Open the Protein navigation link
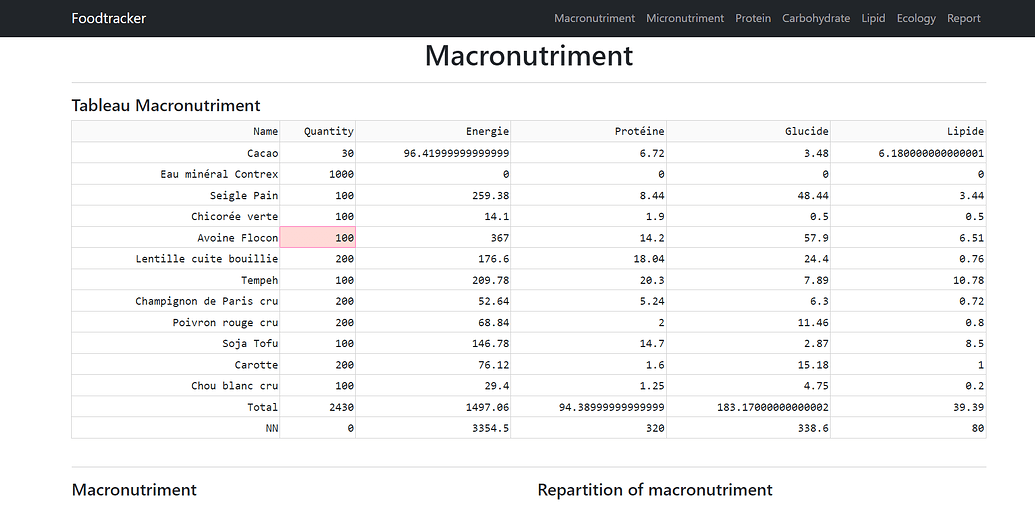The width and height of the screenshot is (1035, 513). 752,18
